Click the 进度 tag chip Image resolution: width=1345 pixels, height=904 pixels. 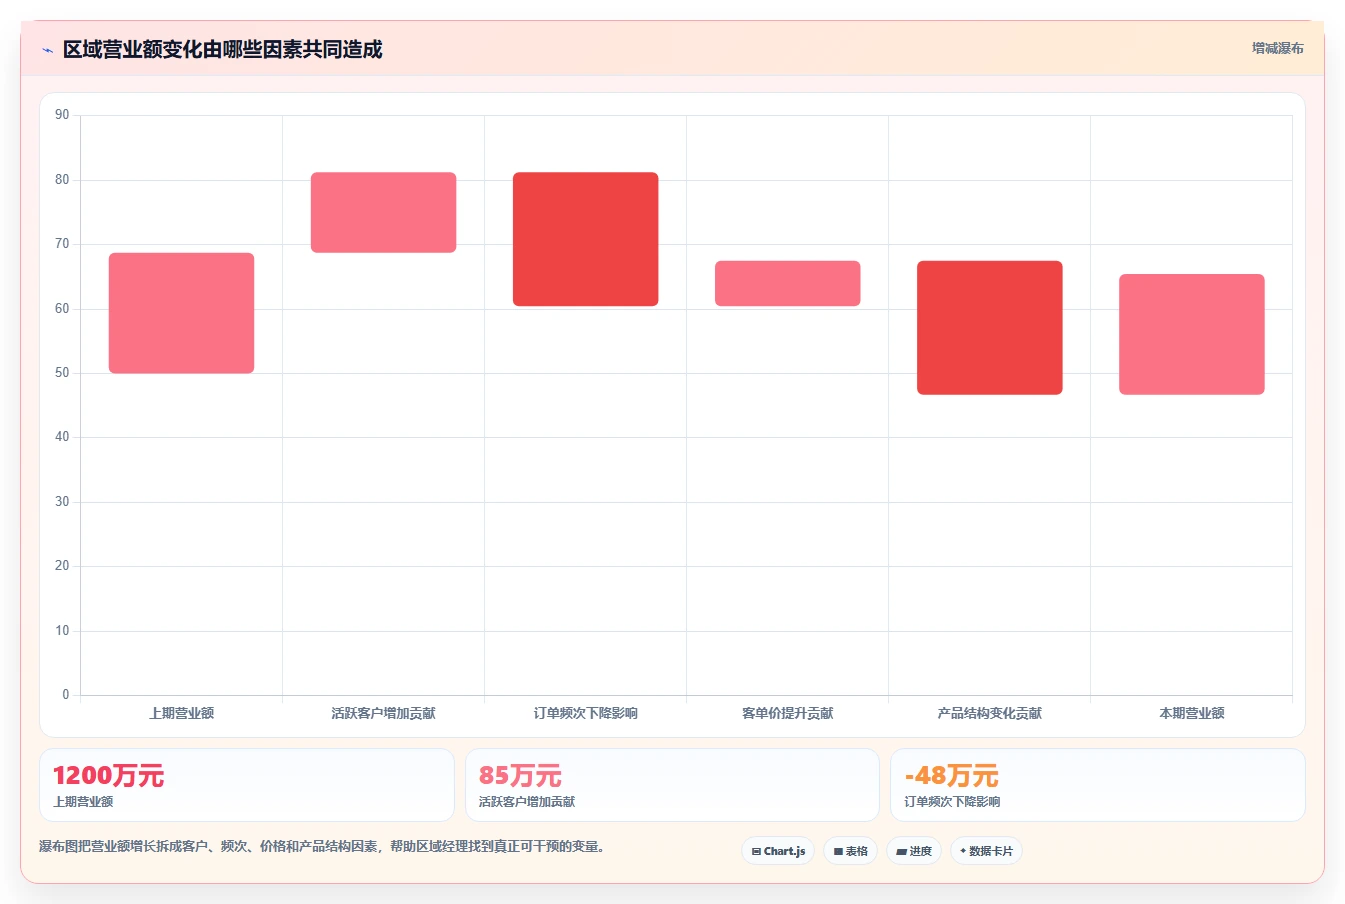pyautogui.click(x=914, y=851)
